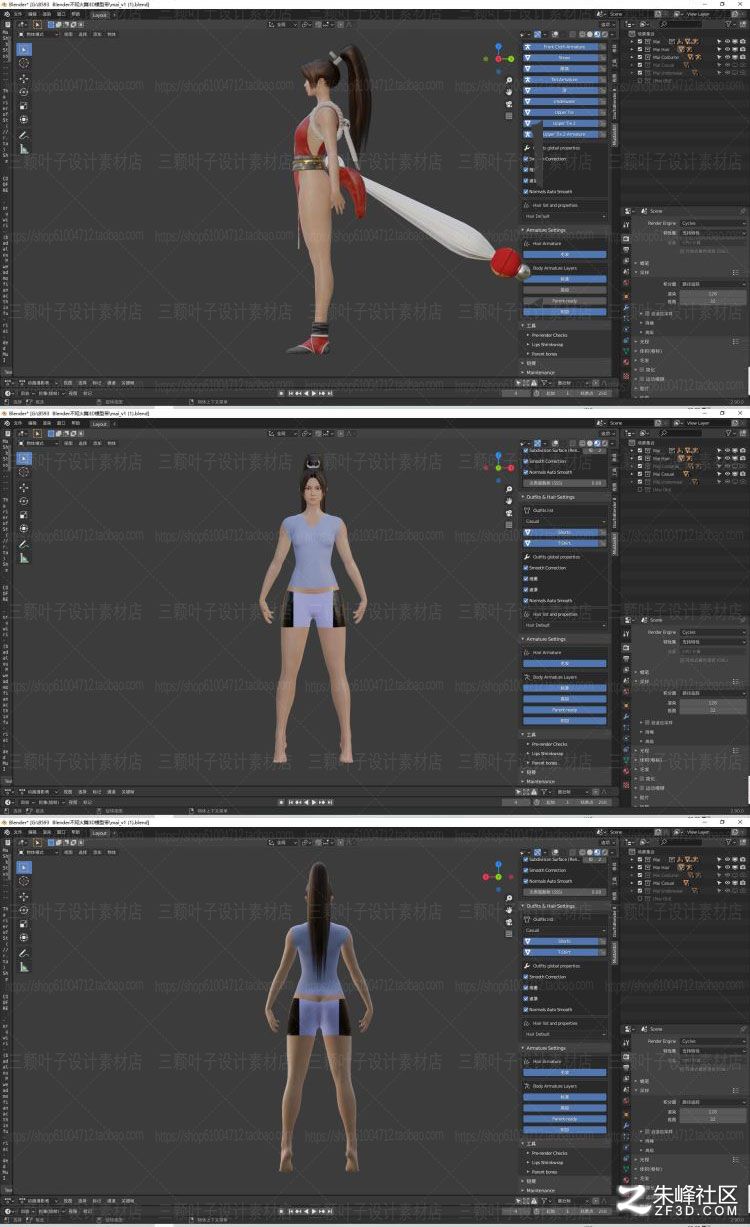
Task: Toggle Subdivision Surface checkbox in front-view window
Action: tap(526, 451)
